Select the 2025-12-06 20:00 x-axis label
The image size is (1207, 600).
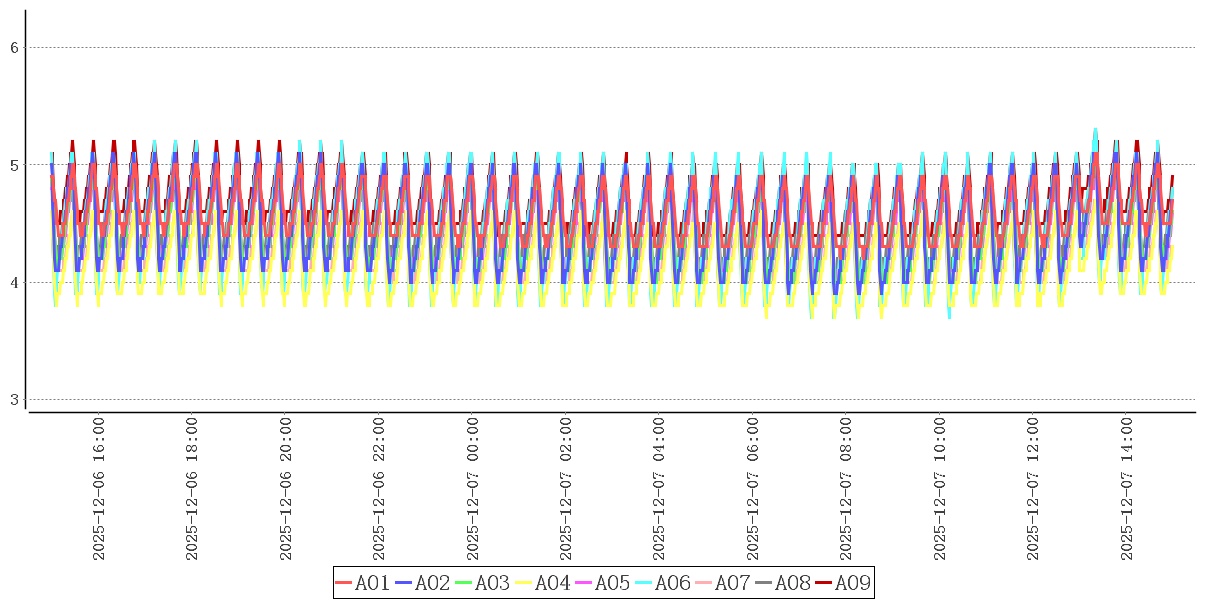pyautogui.click(x=286, y=489)
